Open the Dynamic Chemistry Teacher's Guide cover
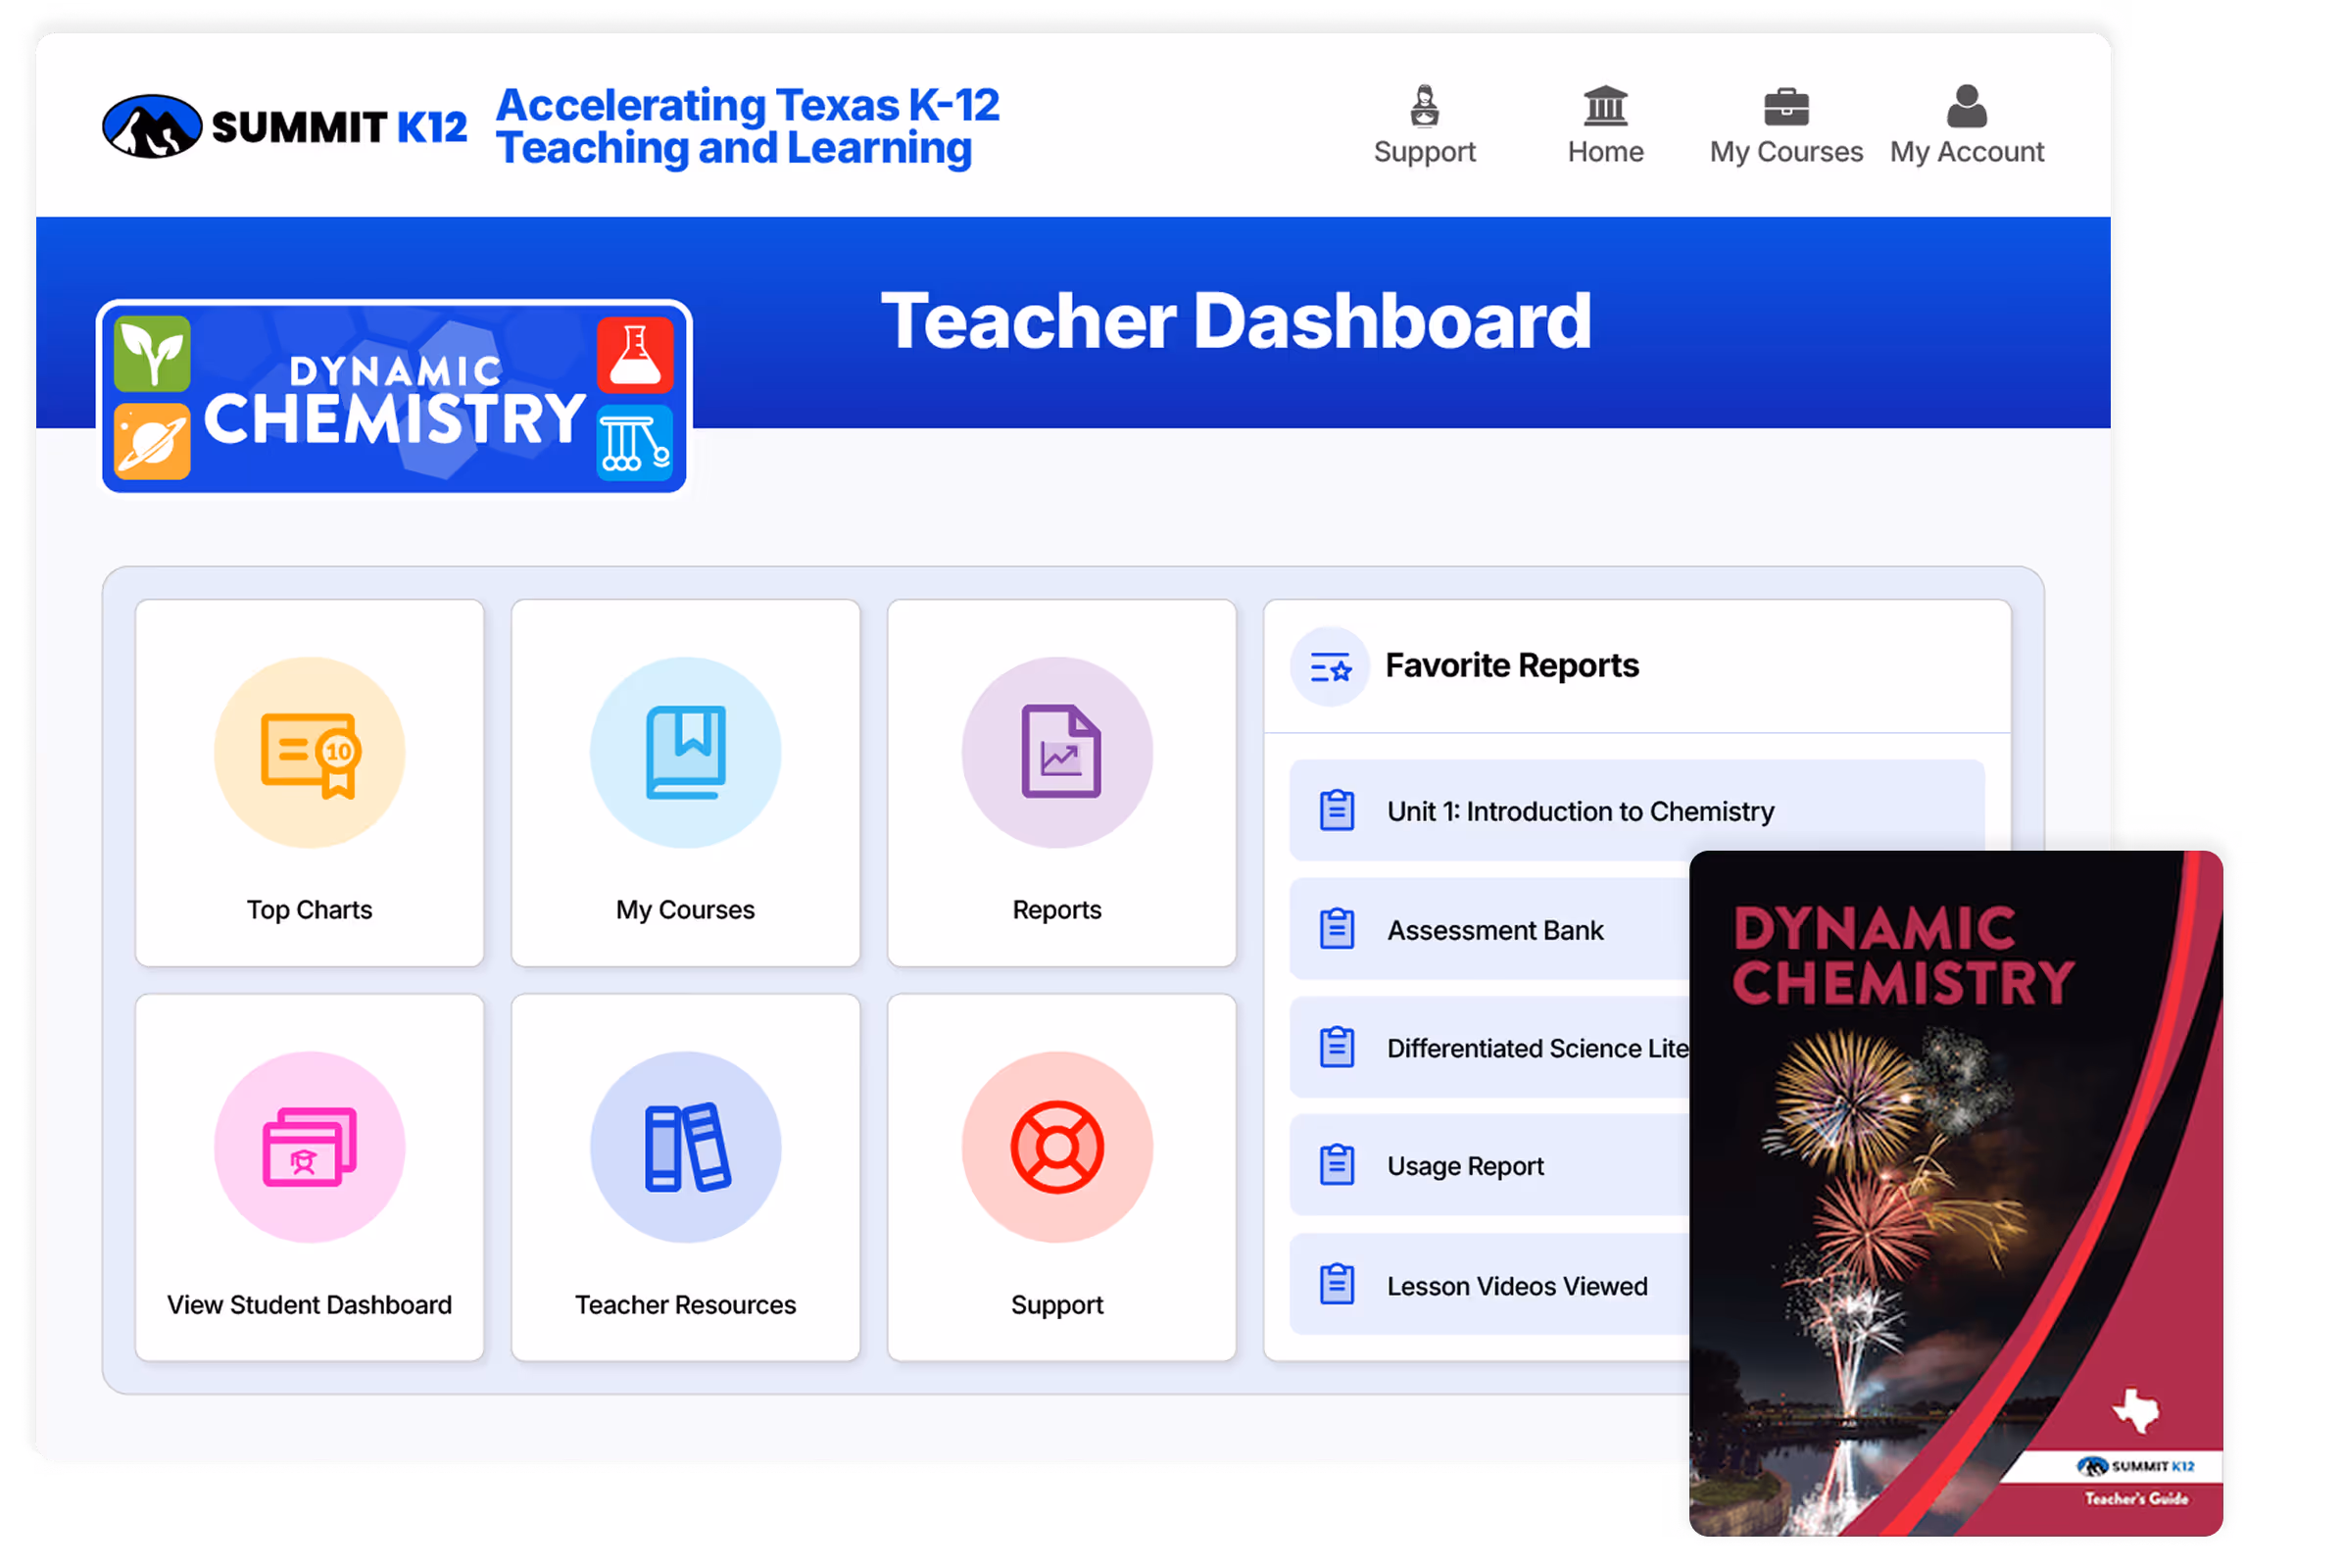Viewport: 2342px width, 1568px height. click(x=1956, y=1194)
